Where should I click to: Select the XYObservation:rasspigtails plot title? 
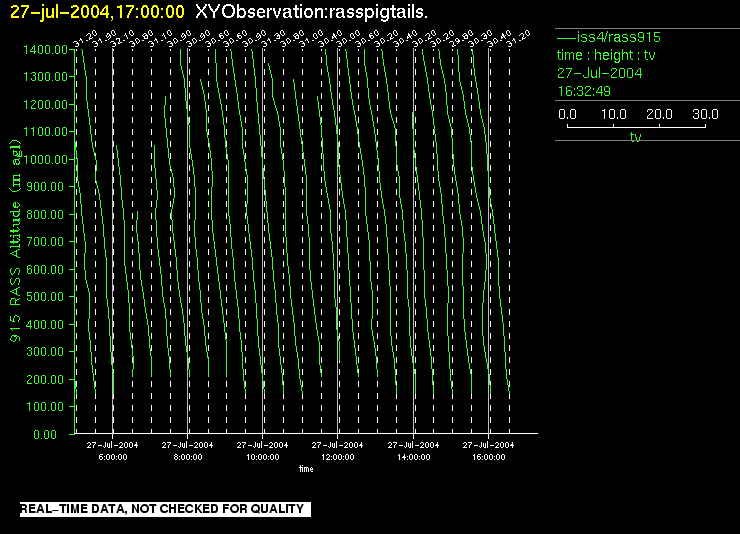tap(313, 11)
